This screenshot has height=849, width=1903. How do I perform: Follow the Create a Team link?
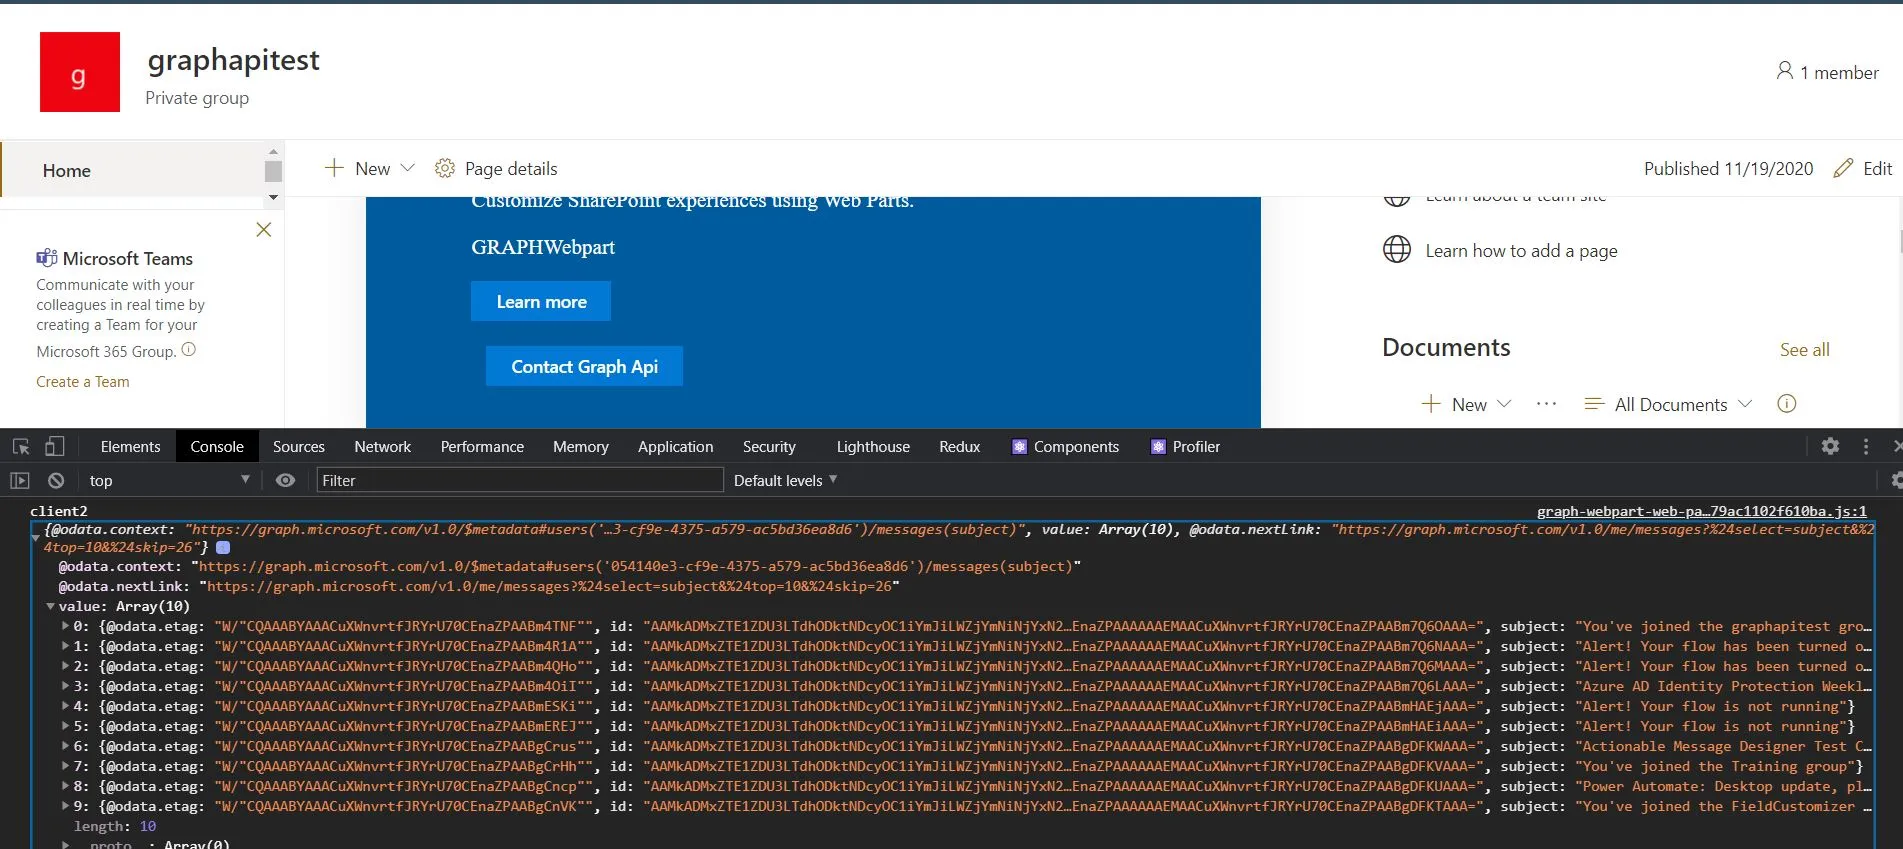tap(83, 382)
